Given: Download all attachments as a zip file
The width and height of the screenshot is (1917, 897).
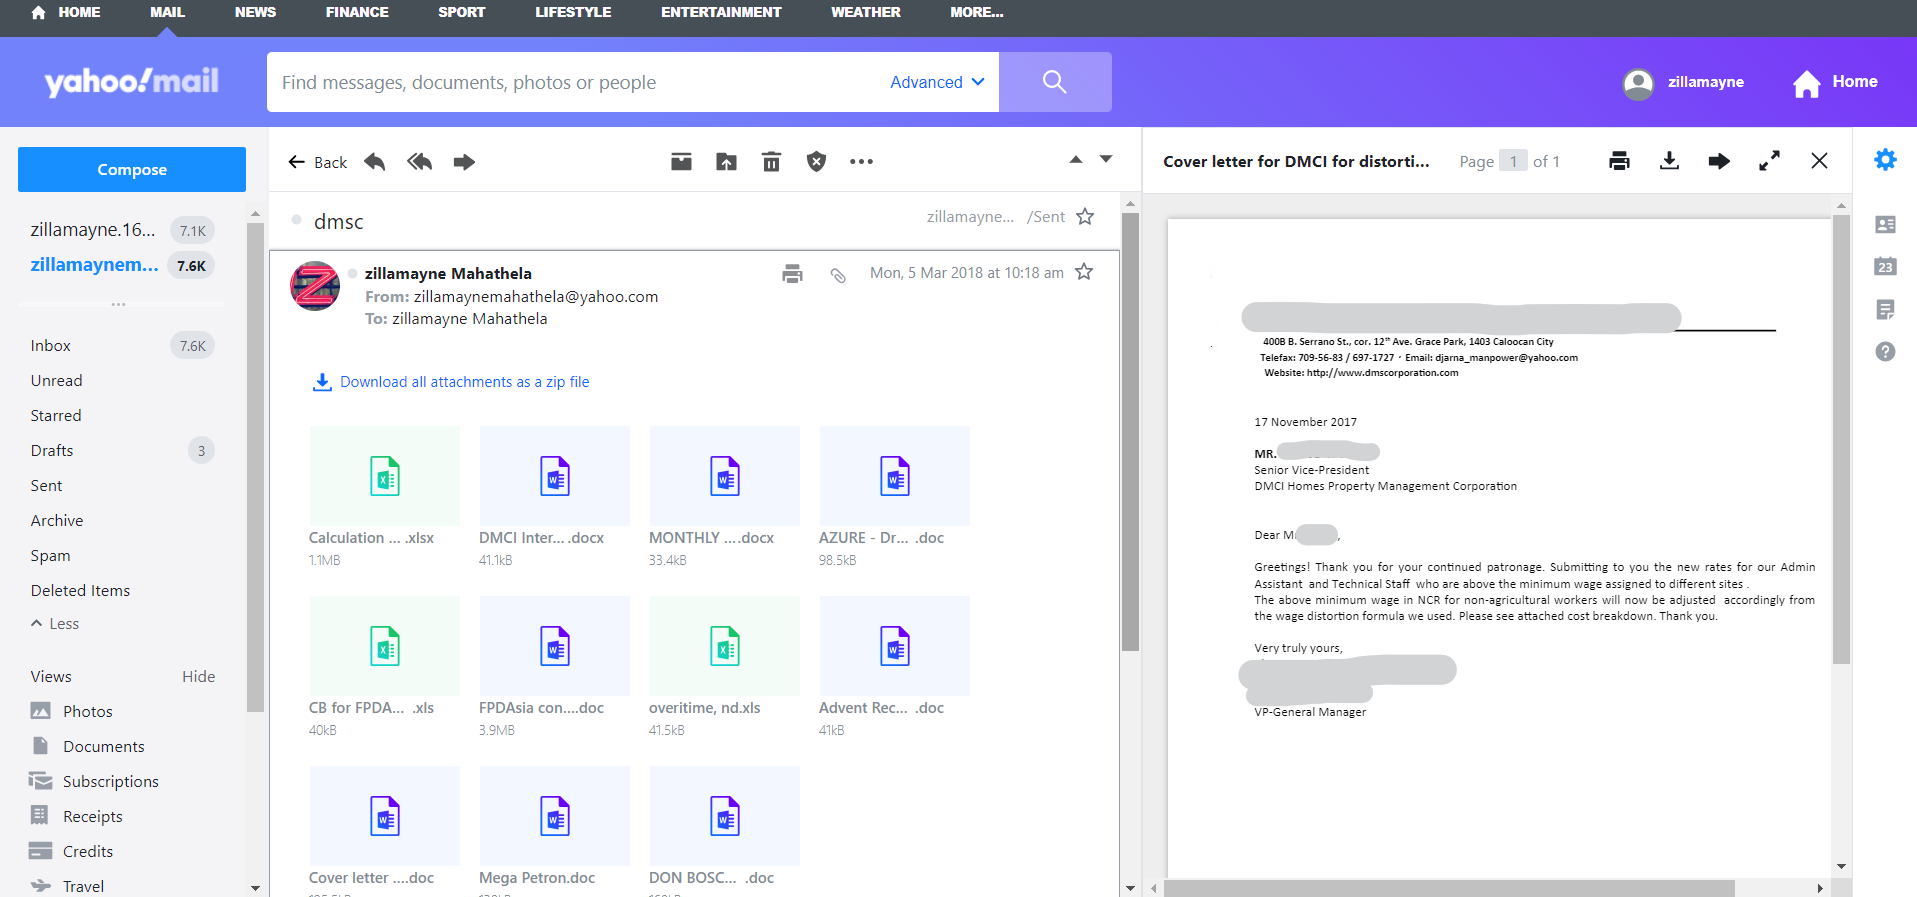Looking at the screenshot, I should pyautogui.click(x=451, y=382).
